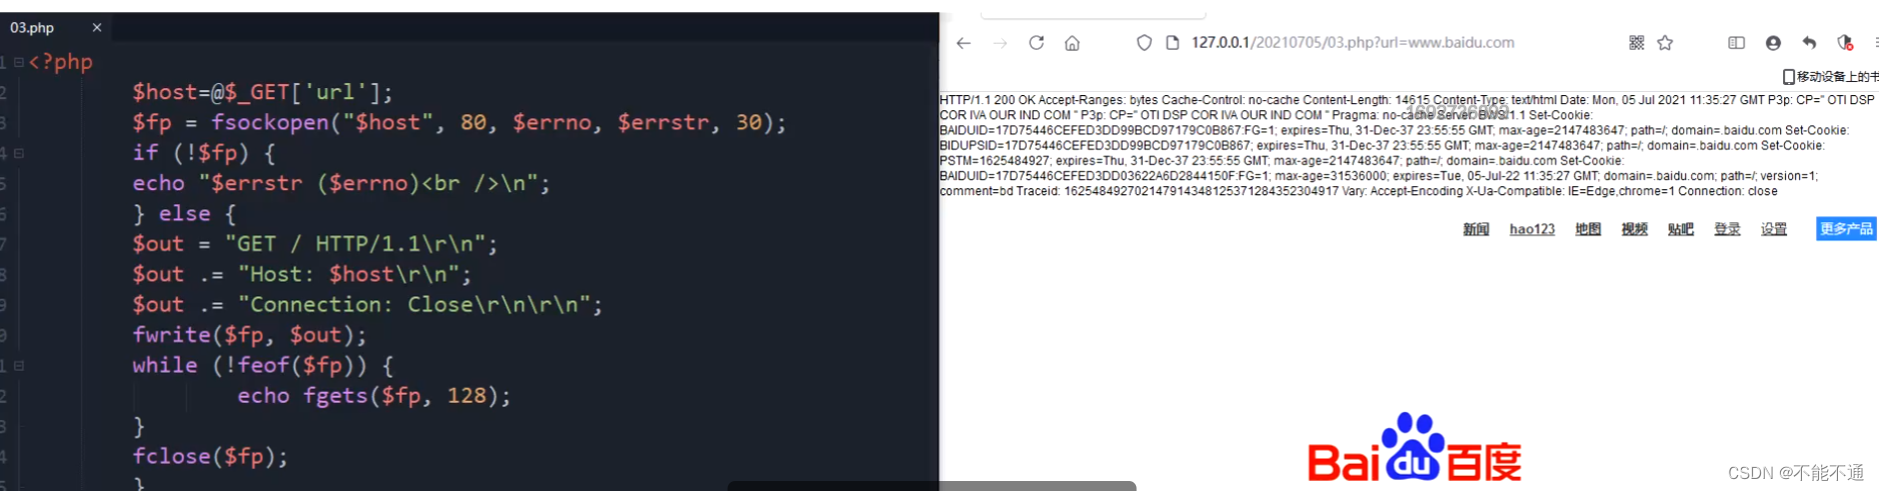1879x491 pixels.
Task: Open the 登录 login link
Action: 1727,229
